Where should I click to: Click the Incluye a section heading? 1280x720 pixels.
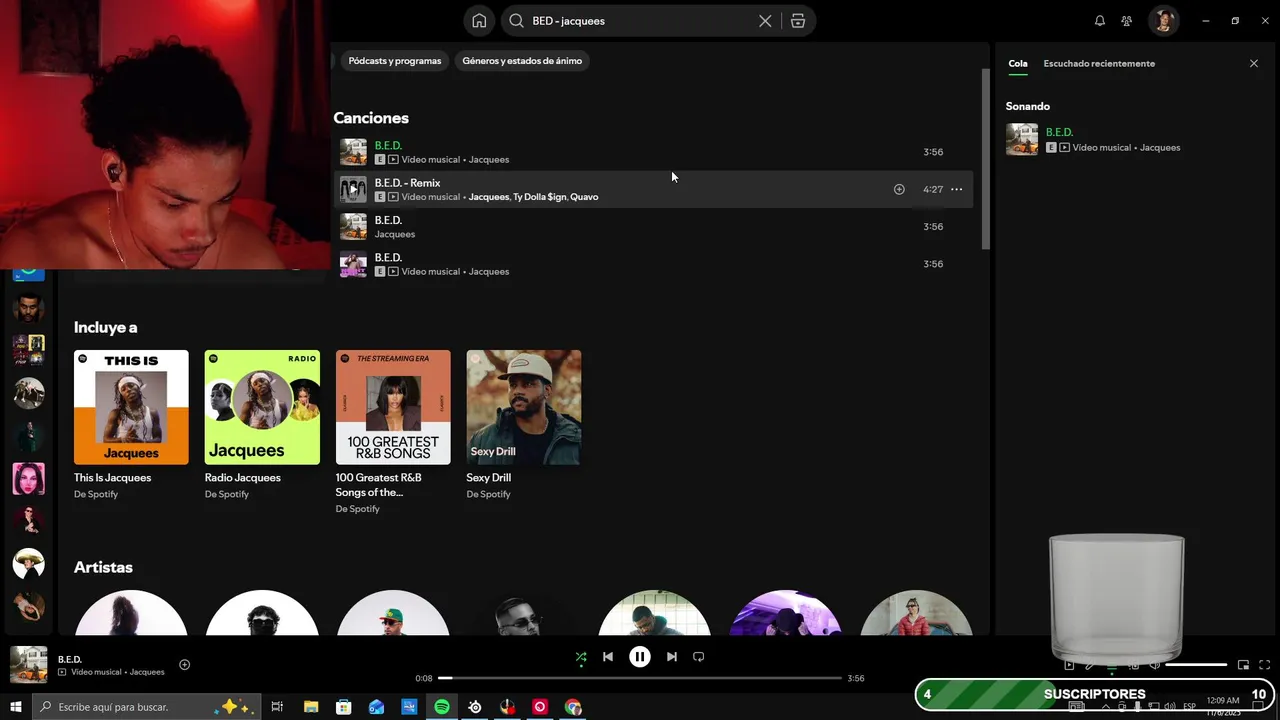click(x=105, y=327)
